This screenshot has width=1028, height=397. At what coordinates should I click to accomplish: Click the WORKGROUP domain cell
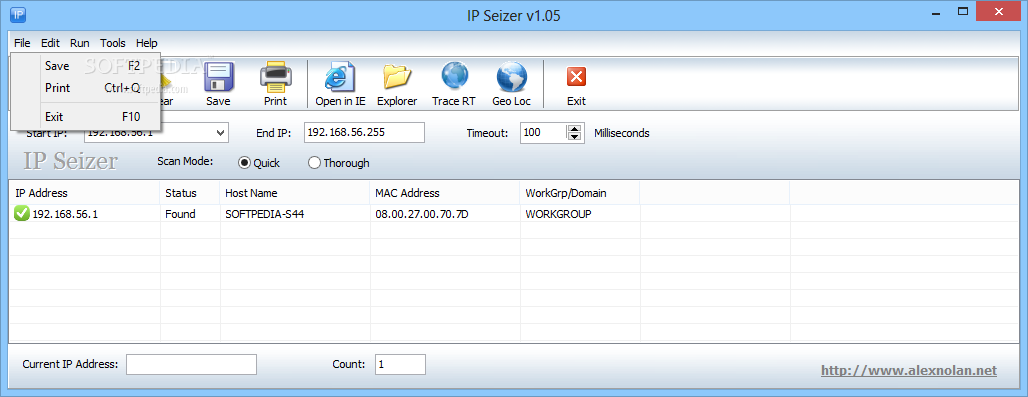click(x=559, y=214)
